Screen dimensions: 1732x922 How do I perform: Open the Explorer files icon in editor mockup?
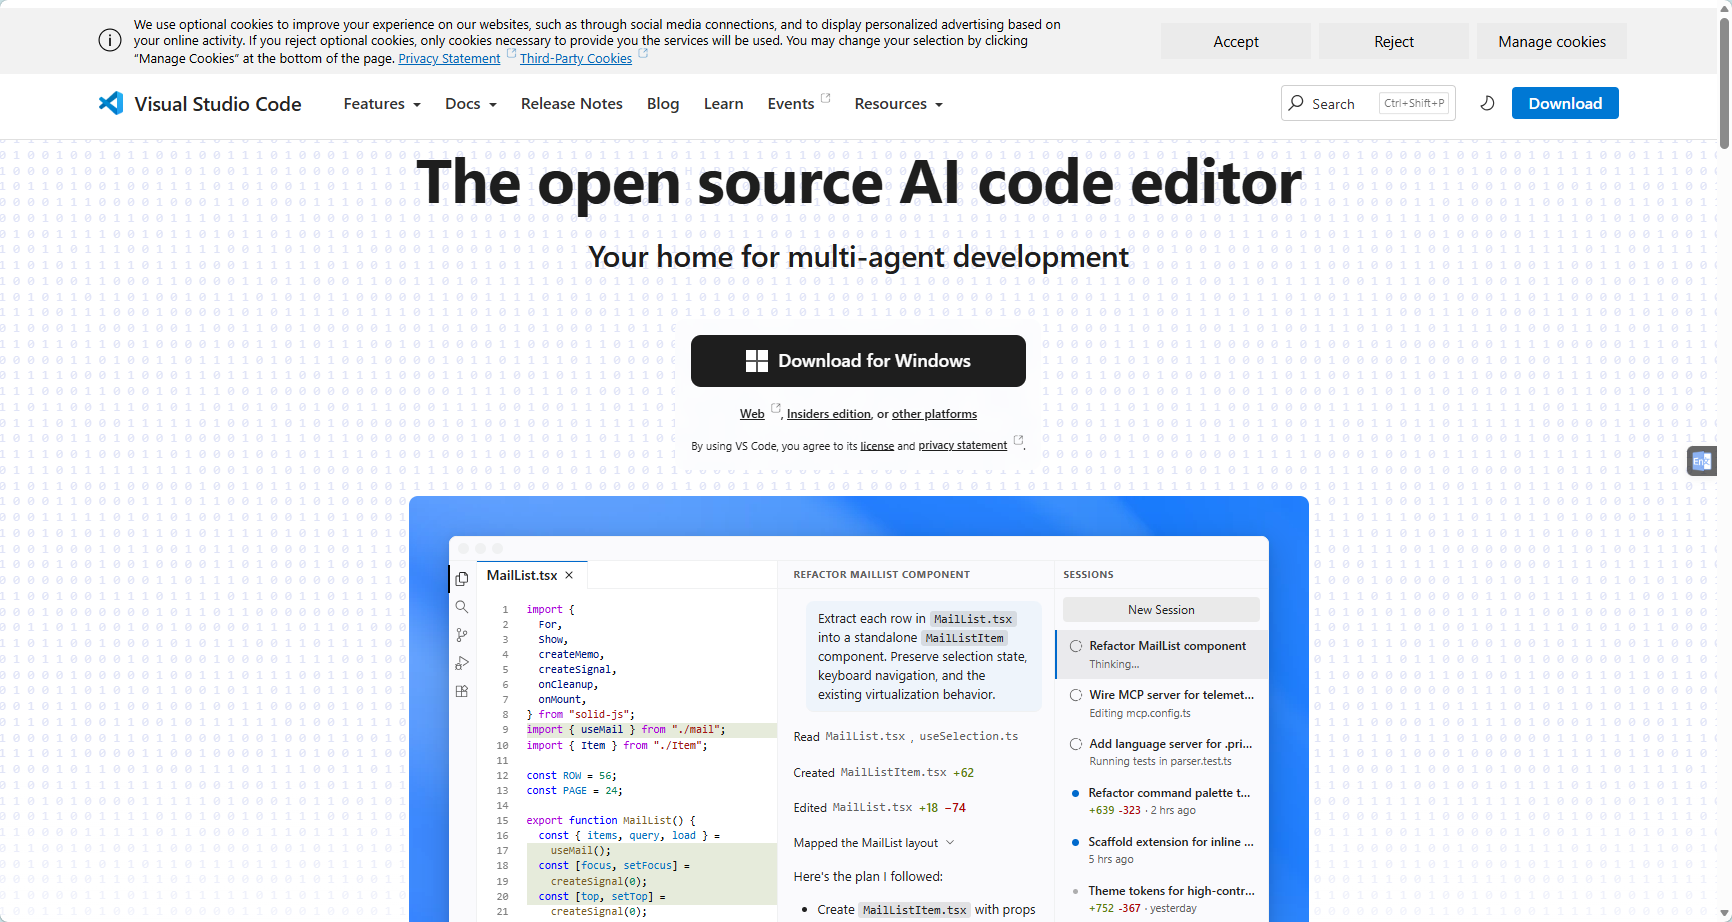461,578
